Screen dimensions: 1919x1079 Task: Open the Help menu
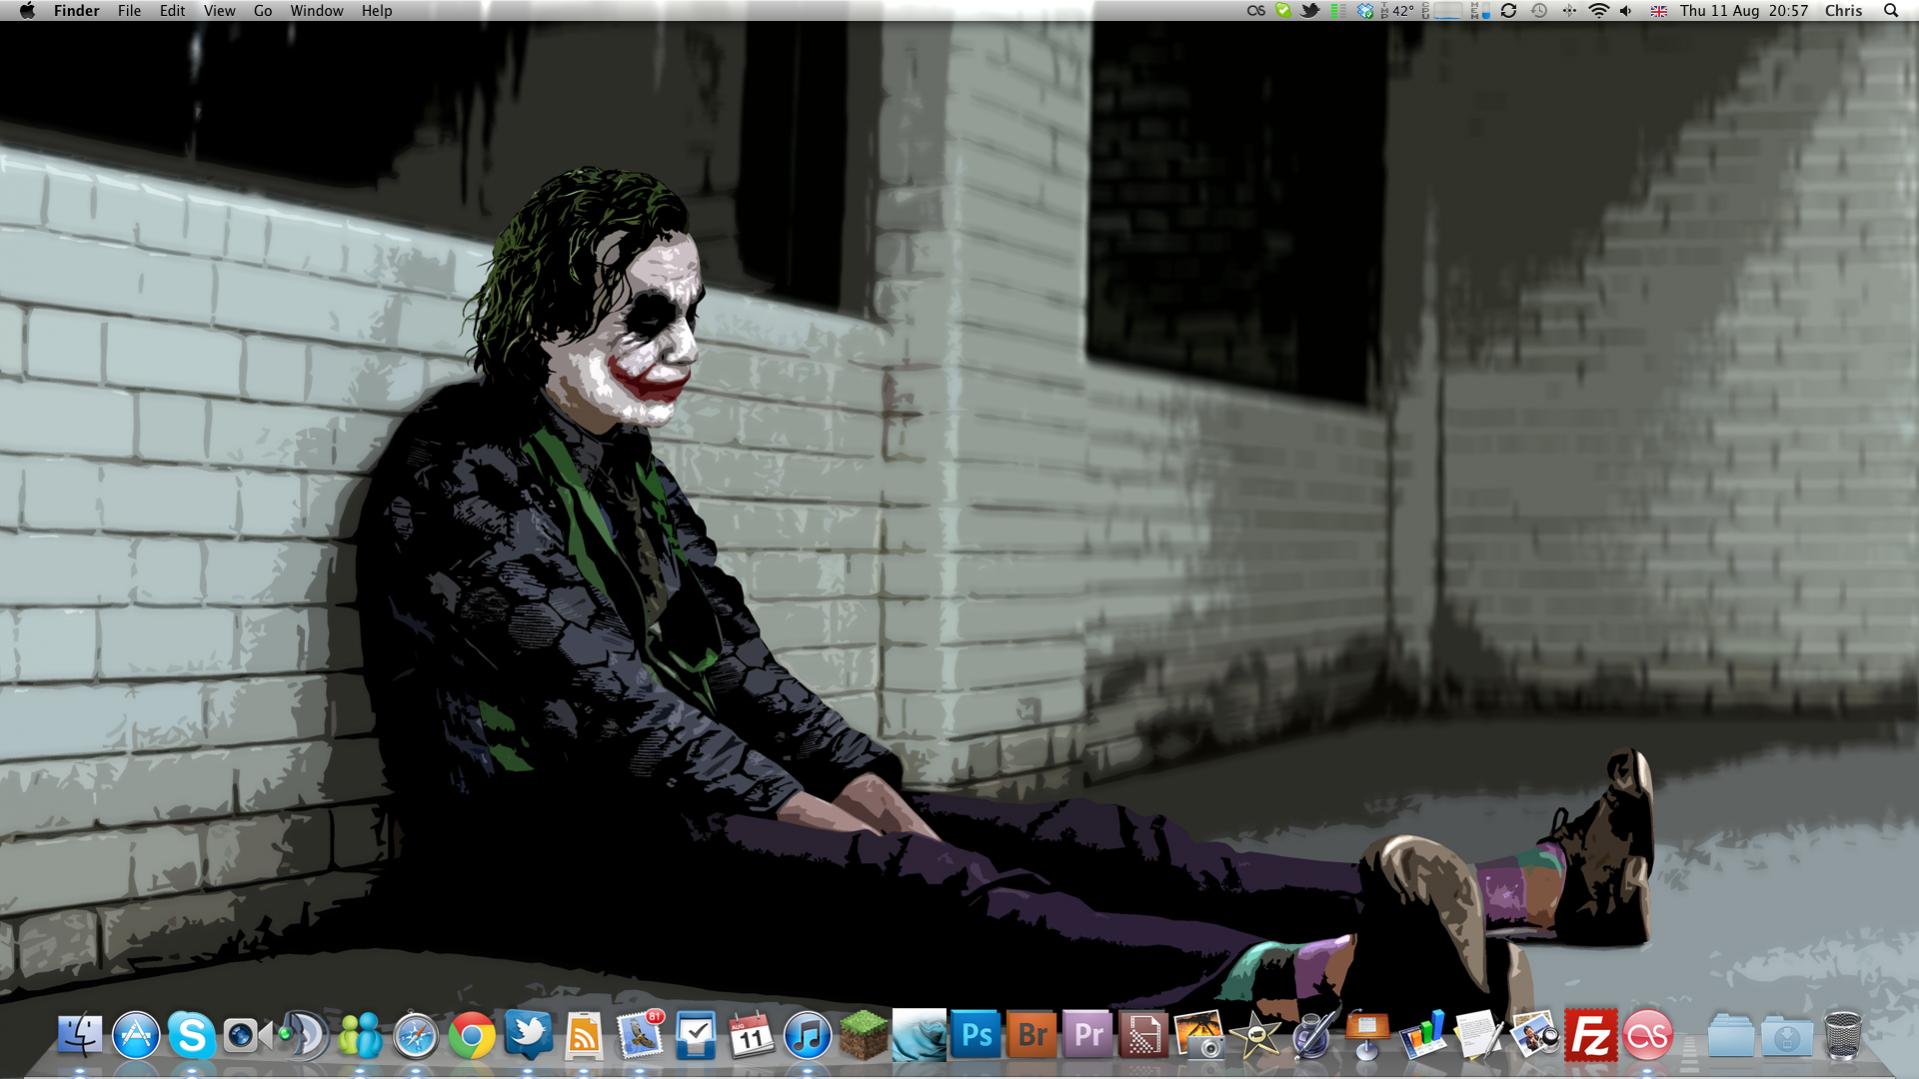pos(377,11)
